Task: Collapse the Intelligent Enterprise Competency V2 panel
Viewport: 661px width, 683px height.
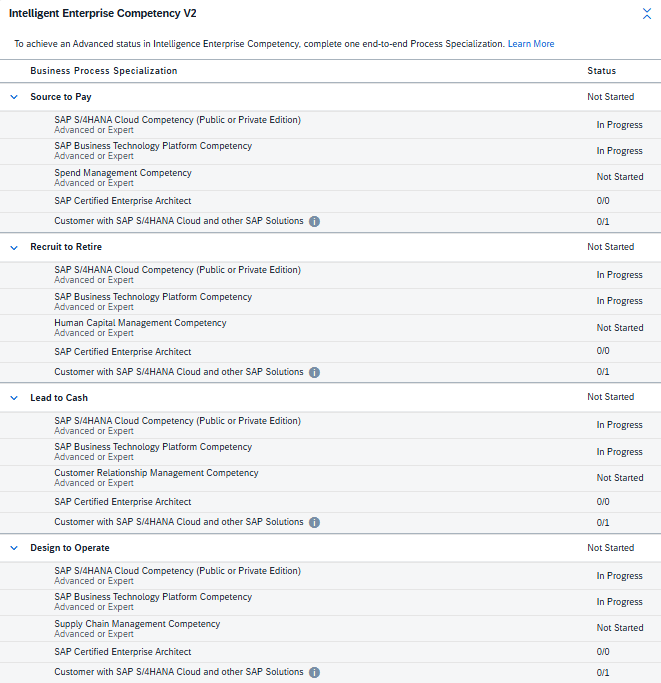Action: pyautogui.click(x=646, y=14)
